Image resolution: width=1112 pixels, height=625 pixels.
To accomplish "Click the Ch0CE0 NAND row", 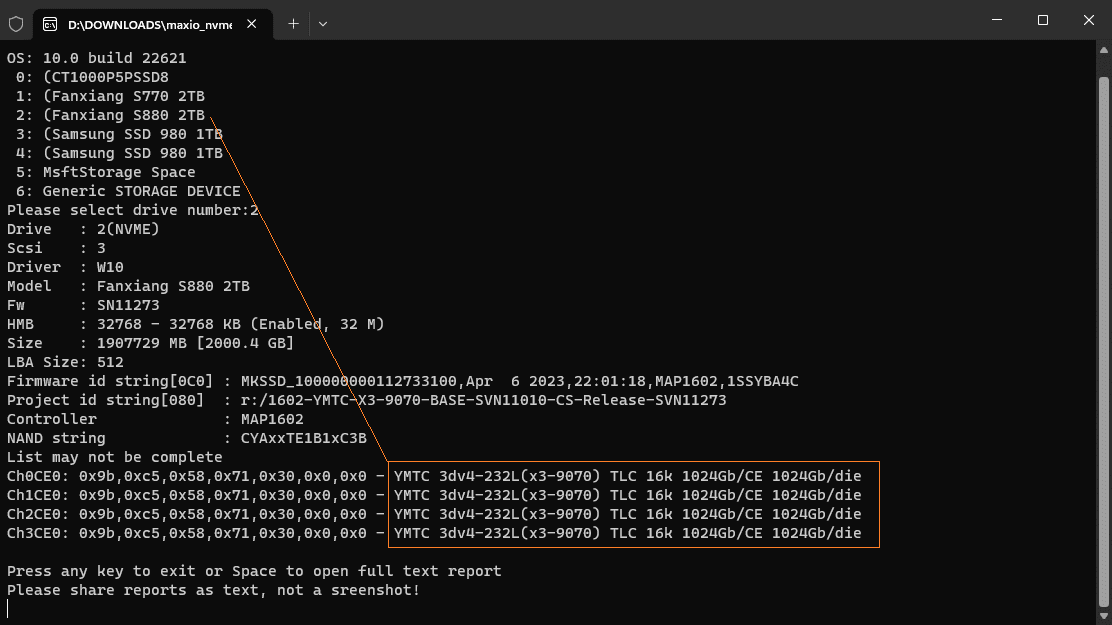I will pos(434,477).
